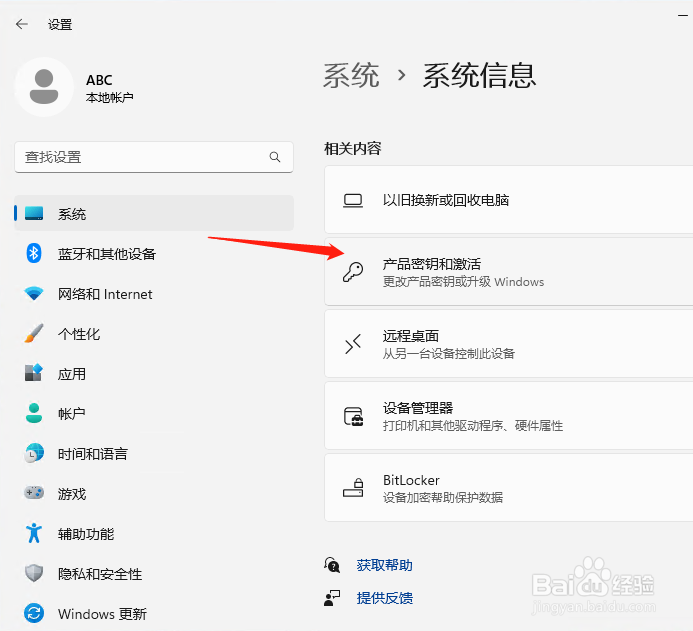The width and height of the screenshot is (693, 631).
Task: Click the device manager toolbox icon
Action: coord(354,416)
